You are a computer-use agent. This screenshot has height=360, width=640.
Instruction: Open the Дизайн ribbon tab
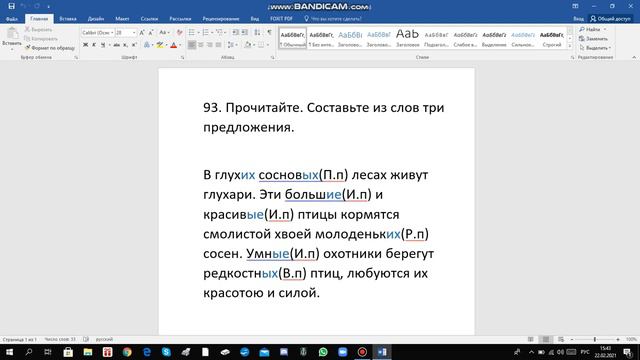(96, 19)
